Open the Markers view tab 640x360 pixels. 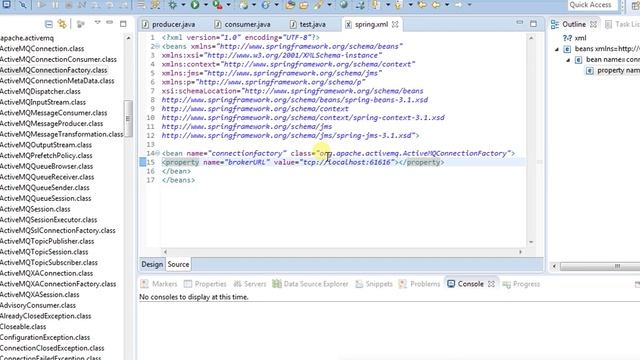coord(159,284)
